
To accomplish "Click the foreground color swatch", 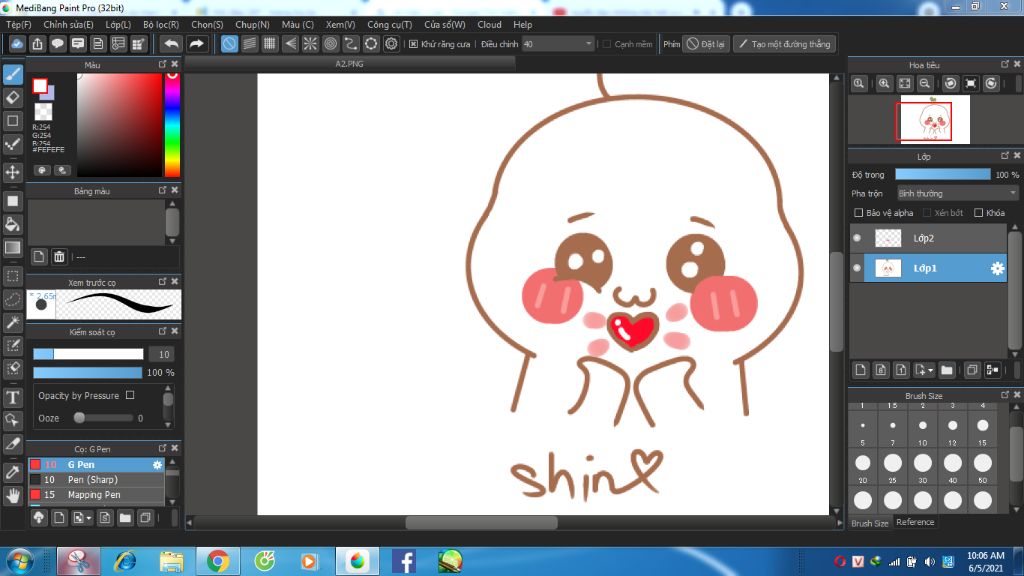I will tap(40, 86).
